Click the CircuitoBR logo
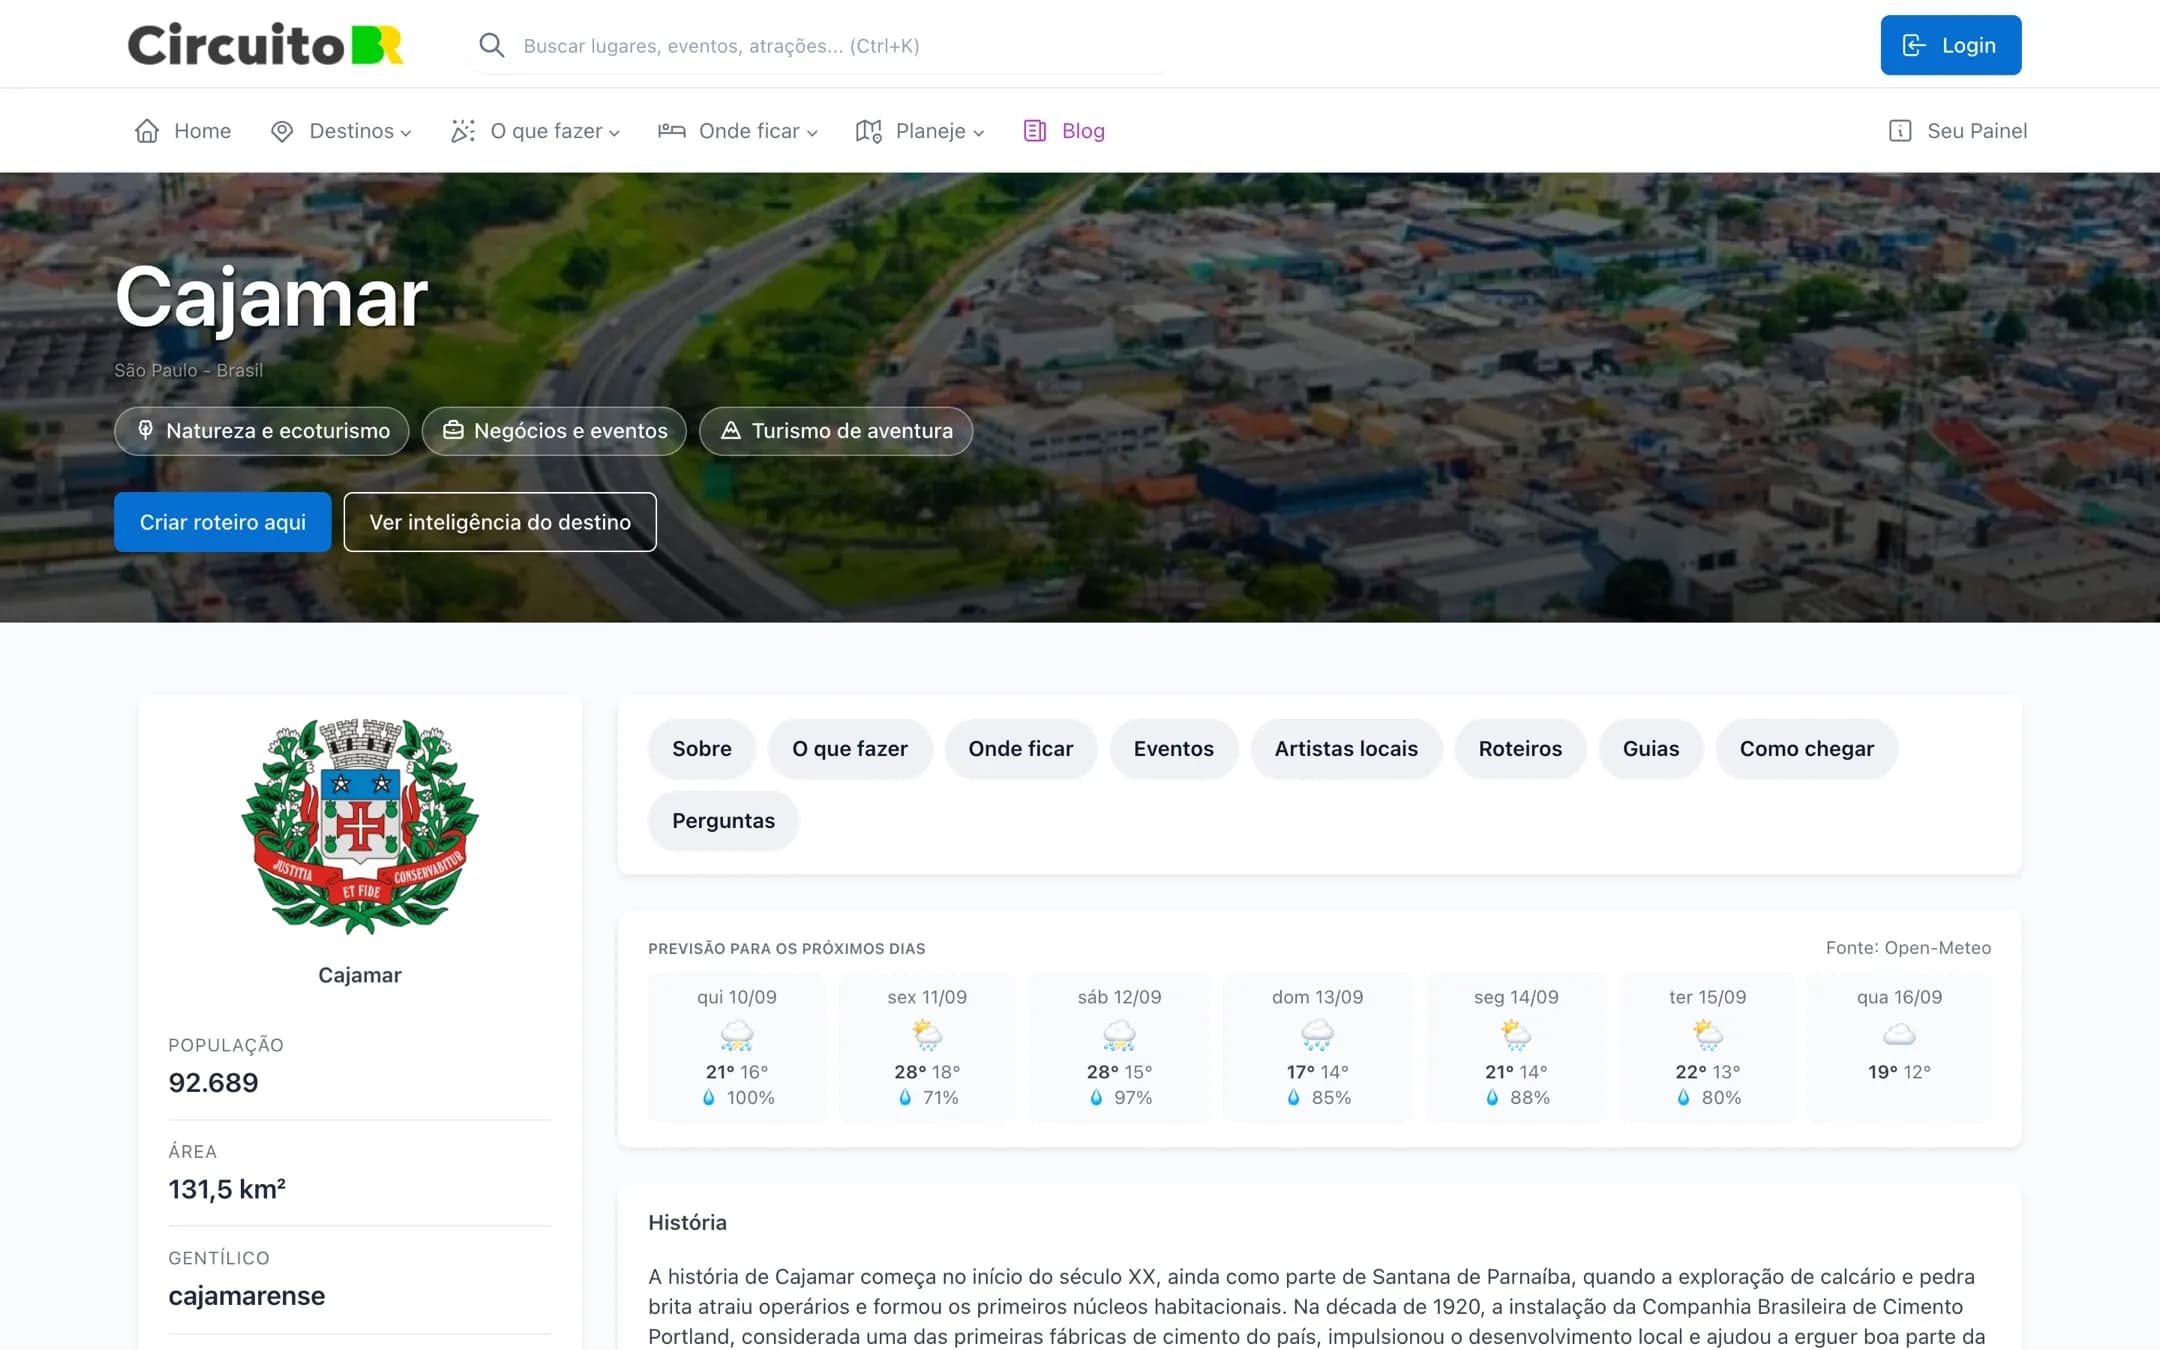 tap(265, 45)
